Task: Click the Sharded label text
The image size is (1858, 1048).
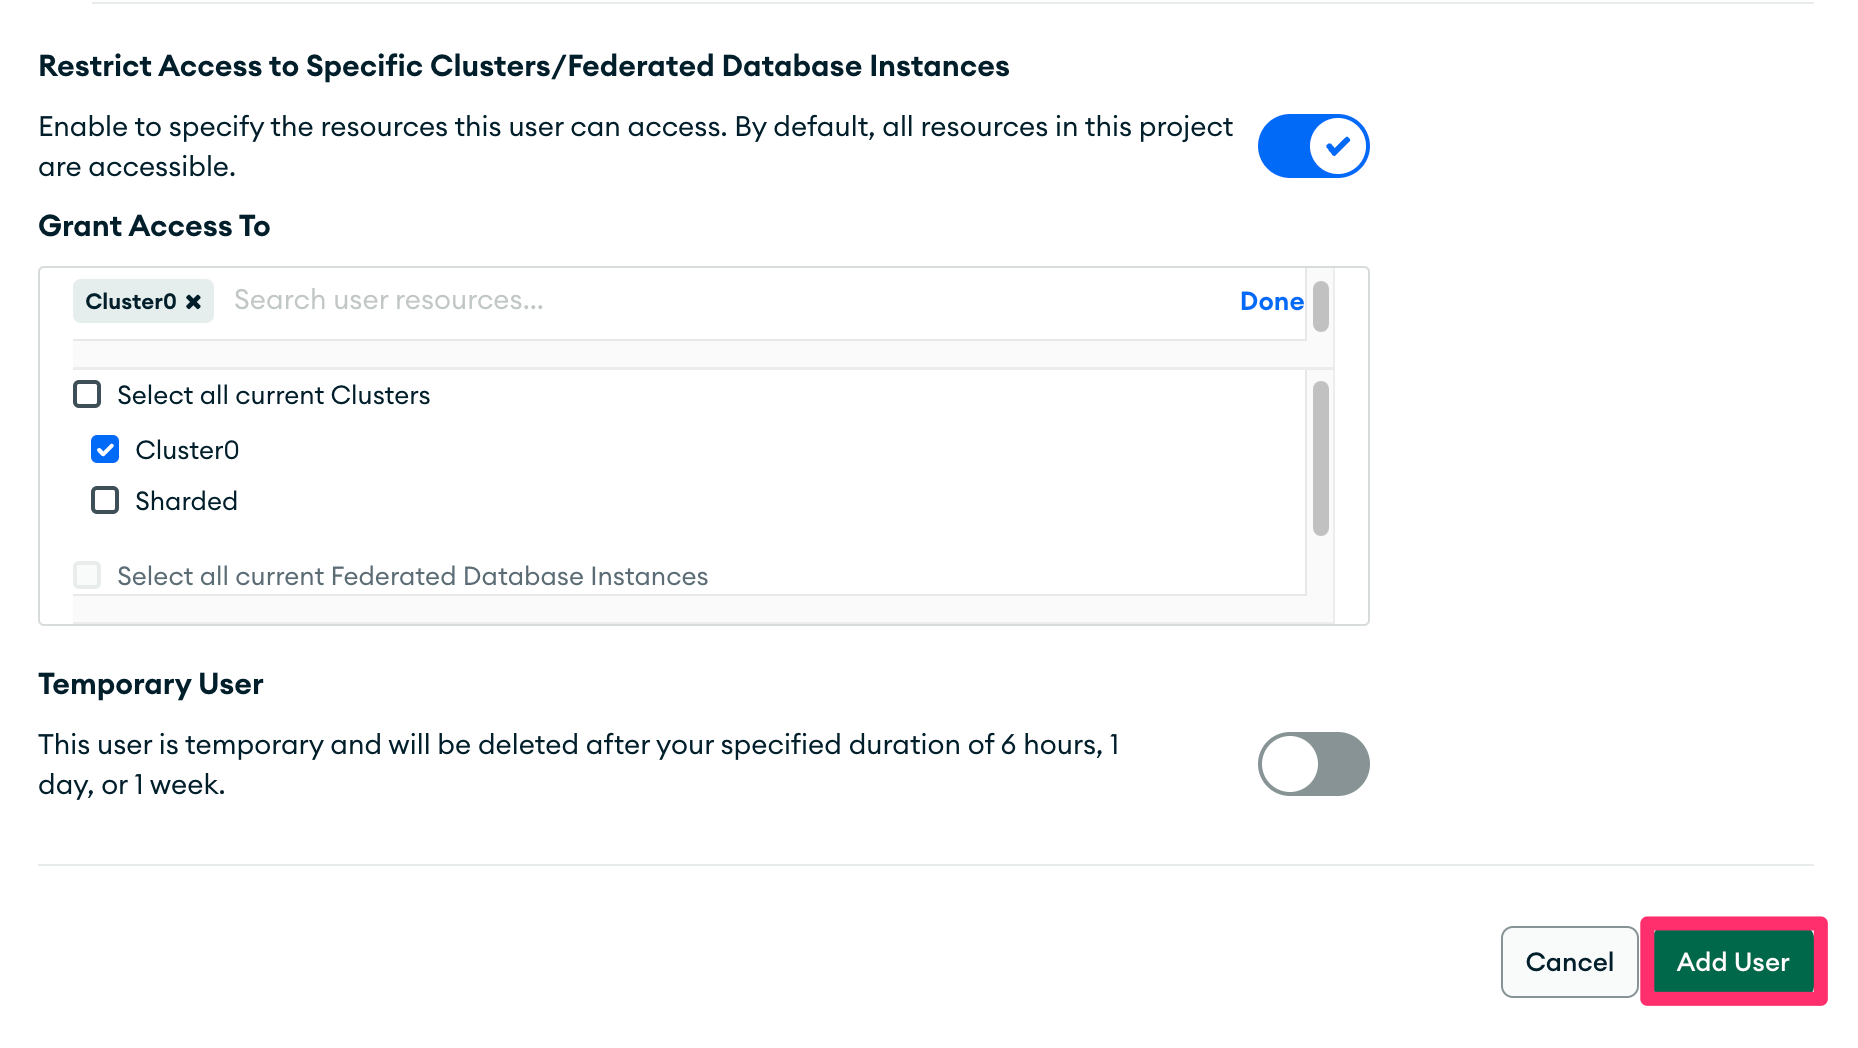Action: coord(186,501)
